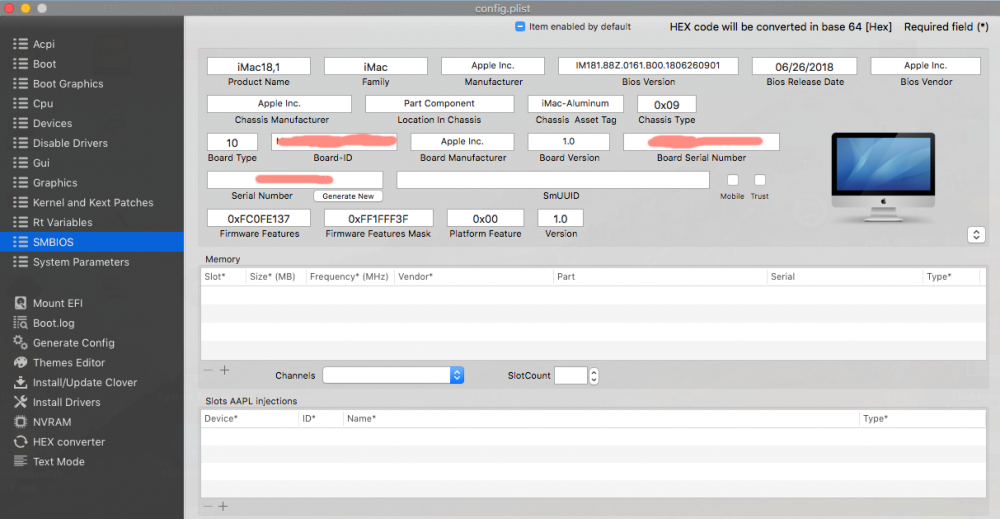Add a memory row with plus button

click(x=224, y=370)
